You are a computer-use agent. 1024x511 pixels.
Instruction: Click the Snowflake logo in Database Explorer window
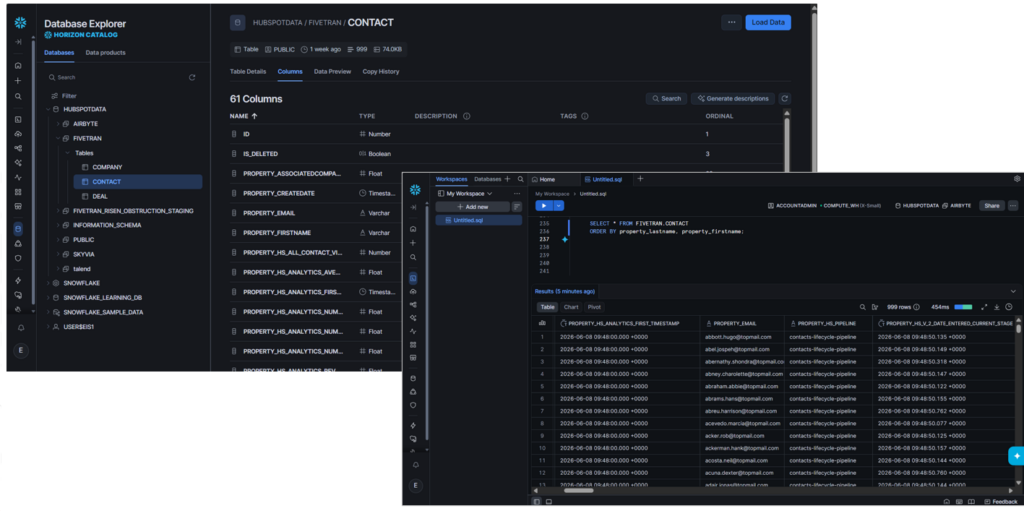pyautogui.click(x=20, y=24)
